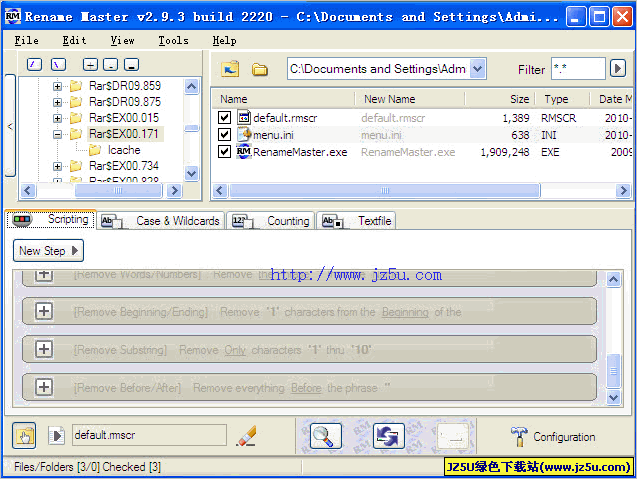
Task: Expand the Rar$DR09.875 tree node
Action: coord(57,102)
